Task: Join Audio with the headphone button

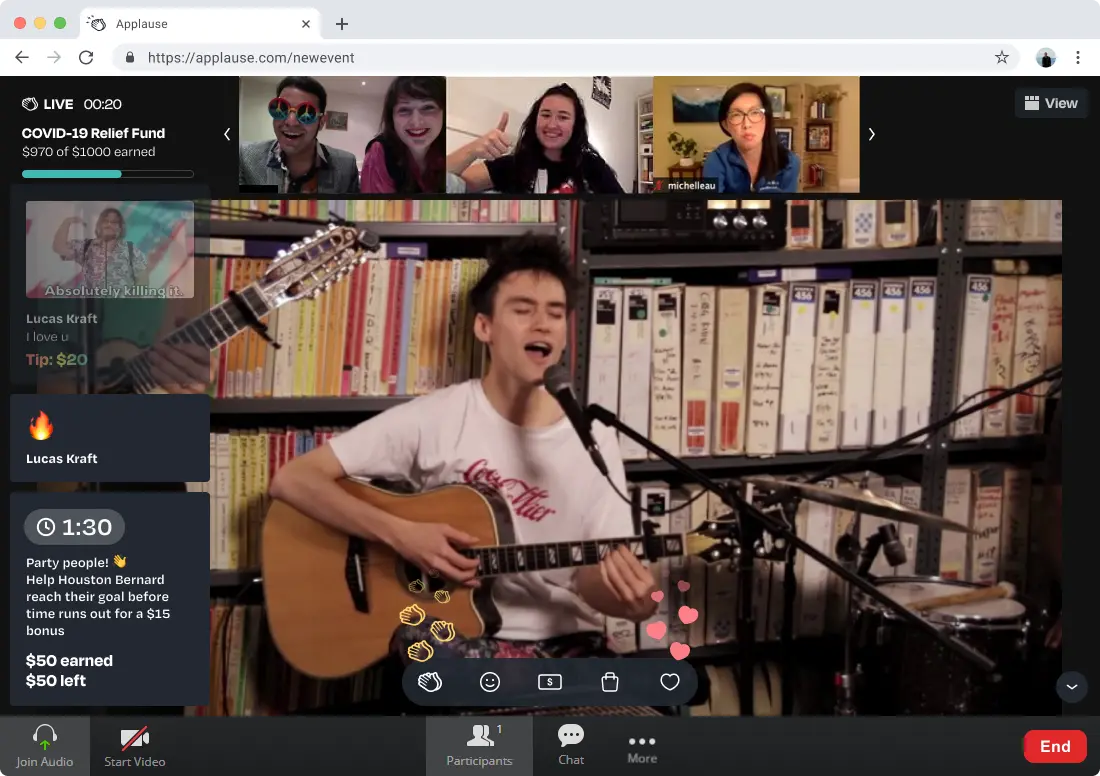Action: [x=45, y=745]
